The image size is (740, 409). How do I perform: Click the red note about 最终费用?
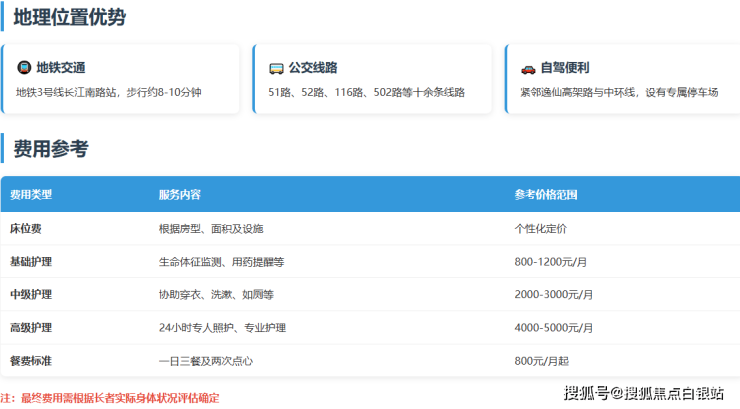pyautogui.click(x=109, y=397)
